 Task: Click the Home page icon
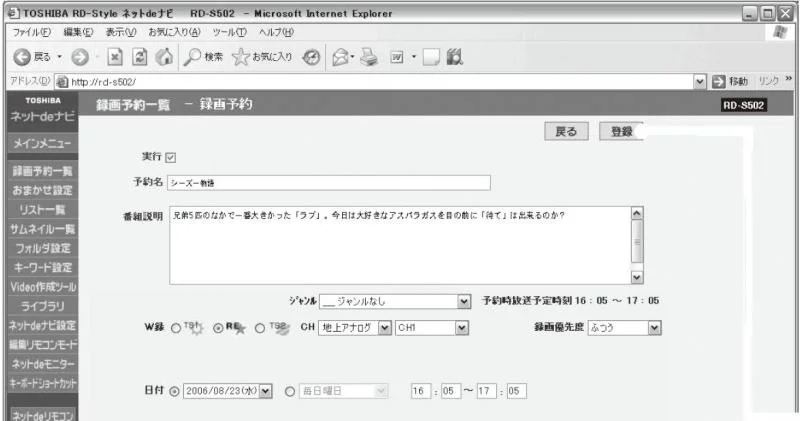tap(164, 57)
